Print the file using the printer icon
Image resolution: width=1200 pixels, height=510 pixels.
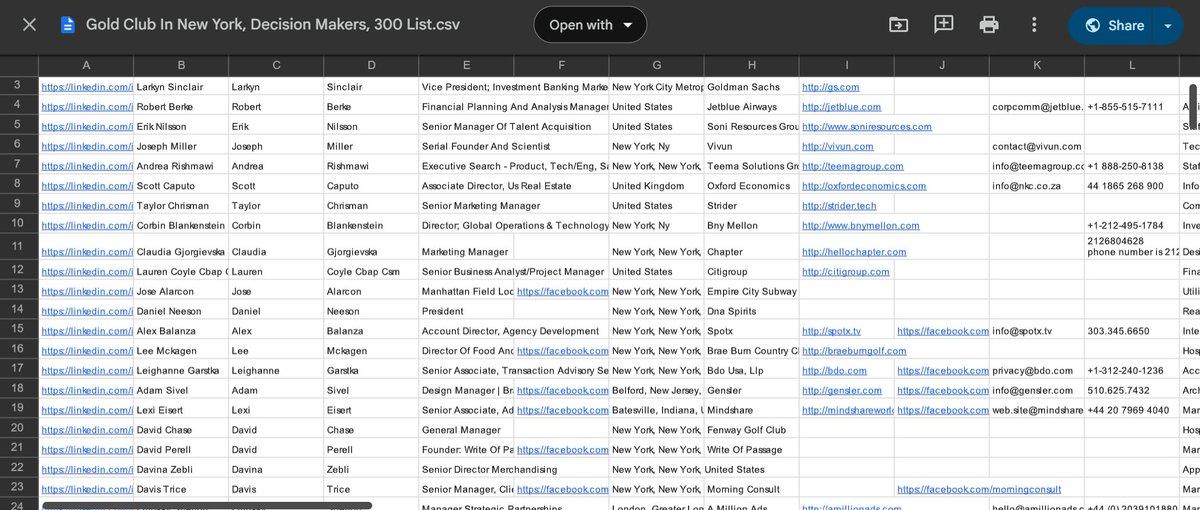pyautogui.click(x=989, y=25)
